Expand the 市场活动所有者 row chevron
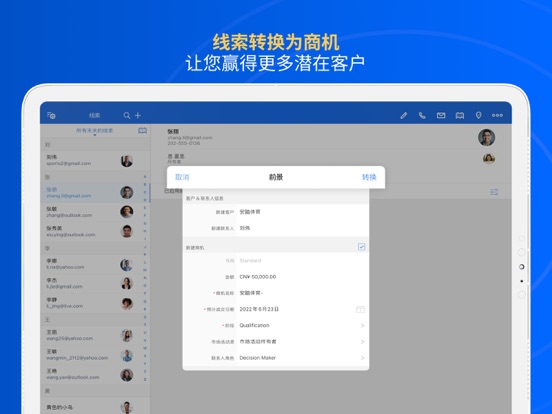The width and height of the screenshot is (552, 414). (362, 342)
